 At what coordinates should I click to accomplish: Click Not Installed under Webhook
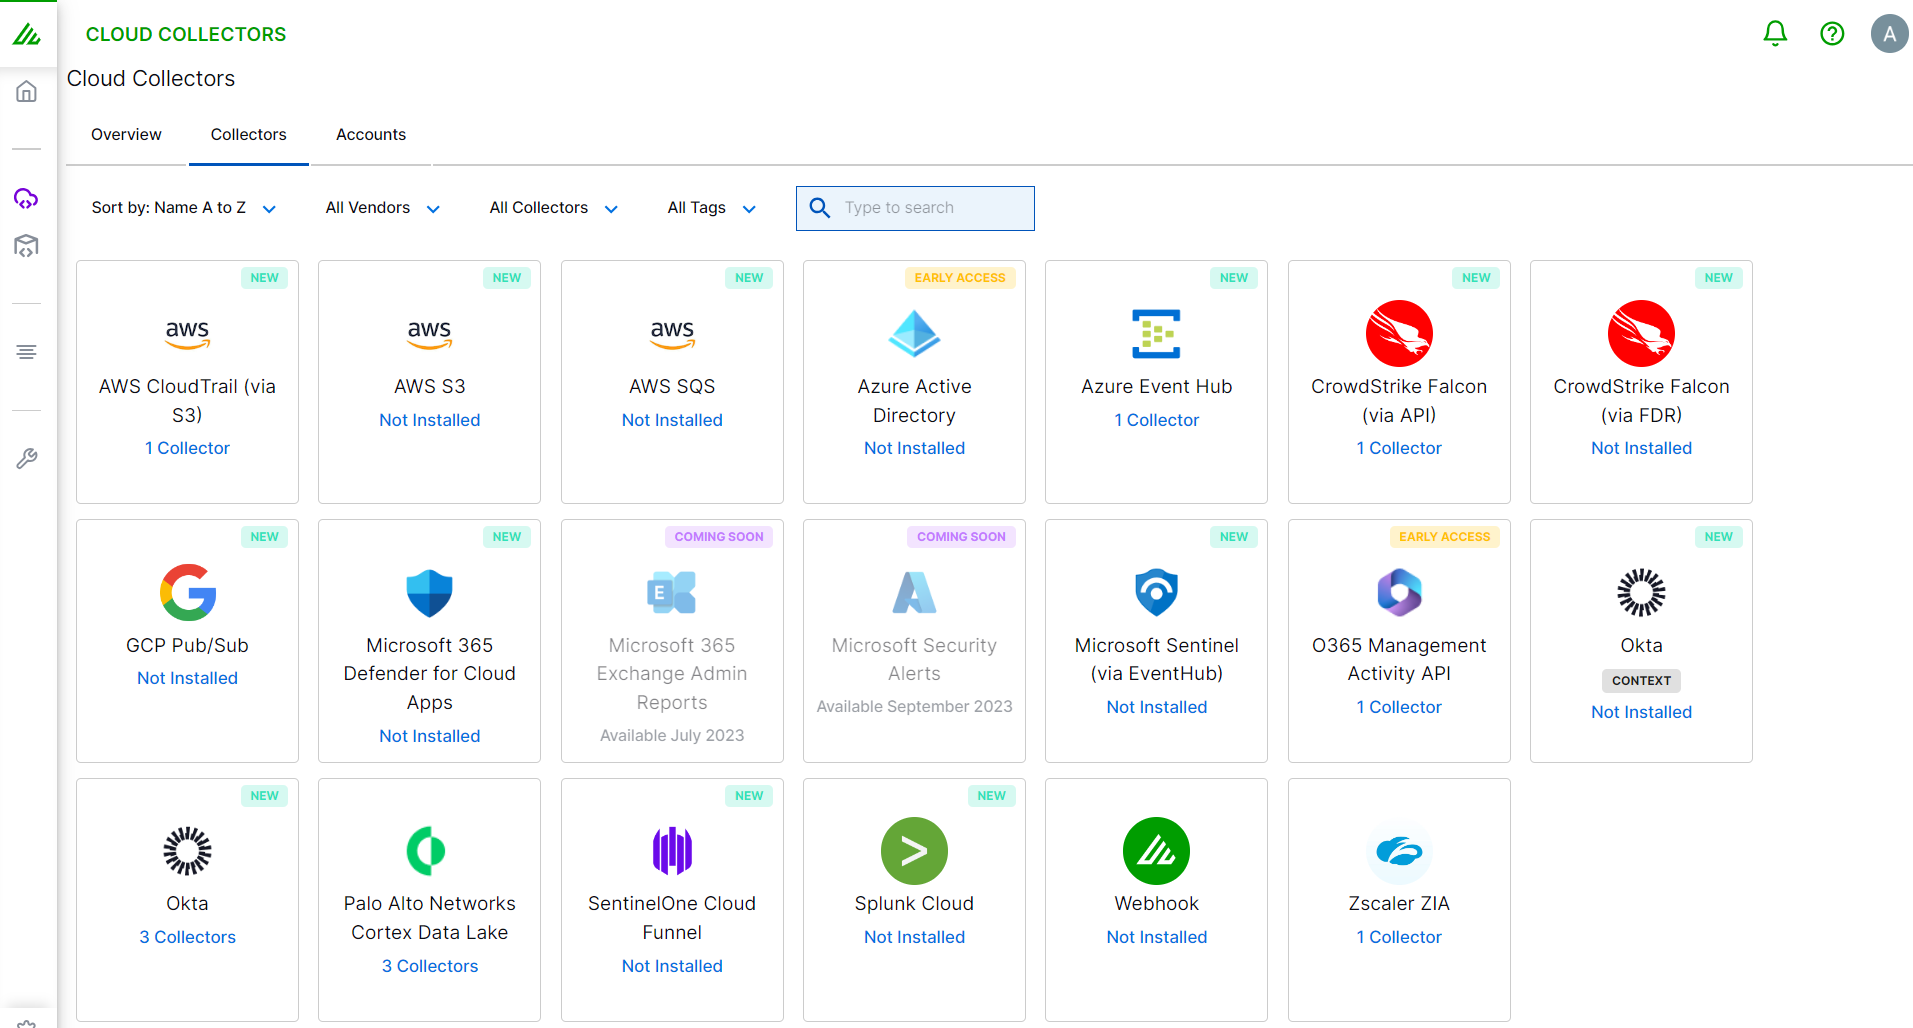pos(1156,937)
